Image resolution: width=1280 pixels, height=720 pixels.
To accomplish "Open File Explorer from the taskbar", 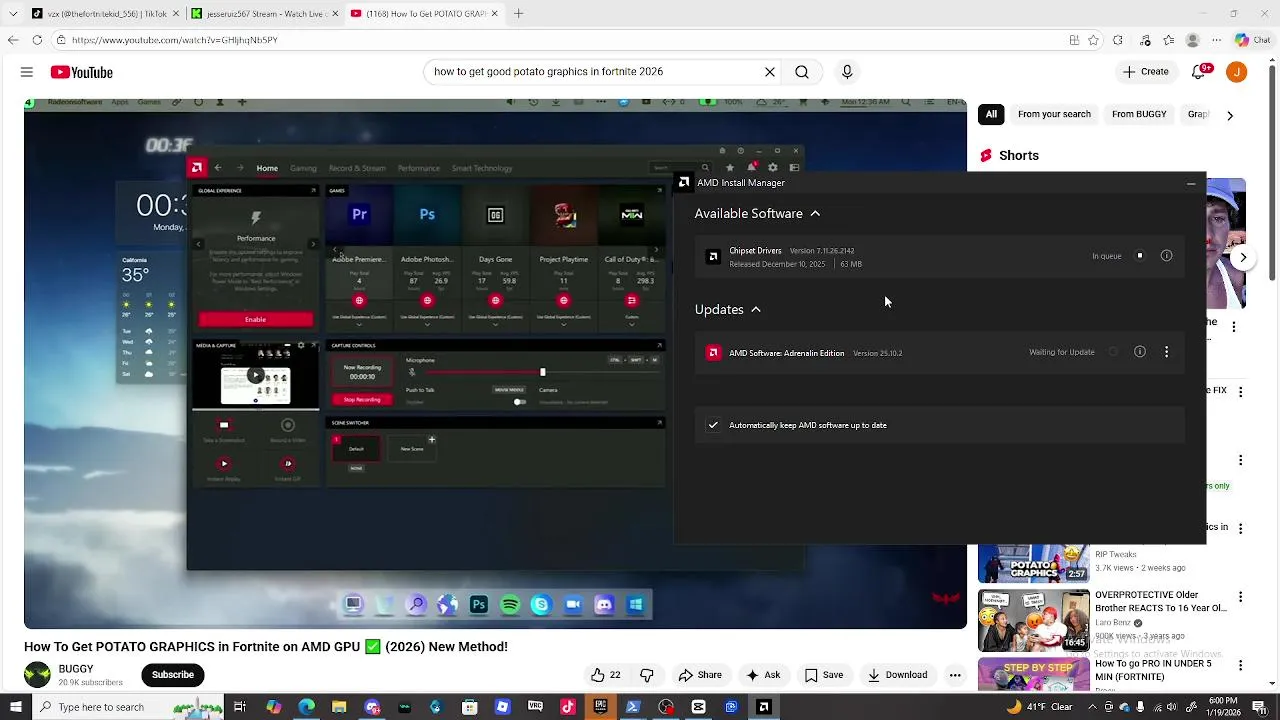I will (339, 707).
